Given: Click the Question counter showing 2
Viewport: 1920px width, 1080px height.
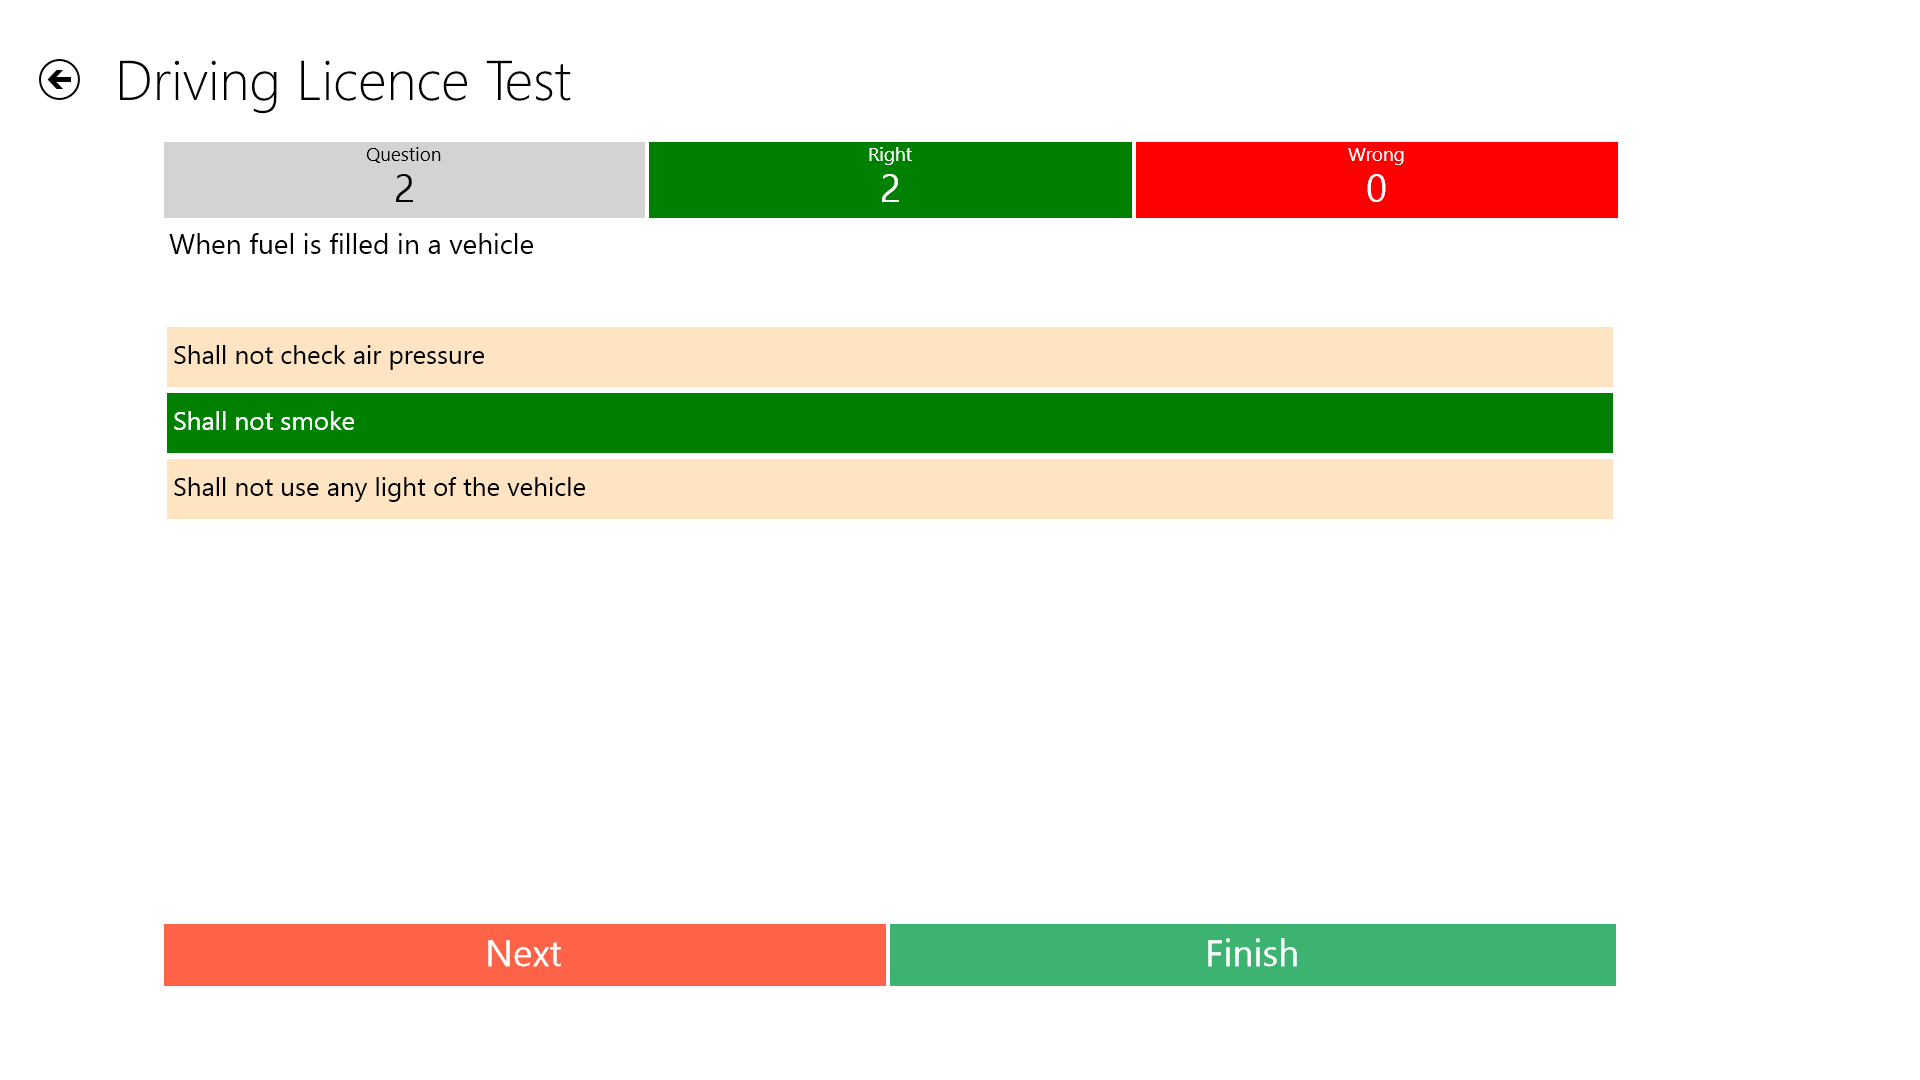Looking at the screenshot, I should (403, 180).
